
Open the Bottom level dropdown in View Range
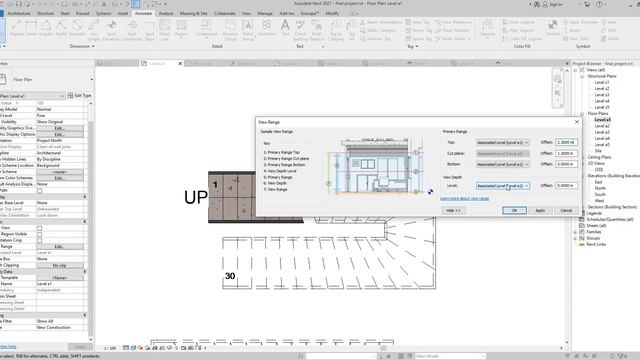point(503,164)
